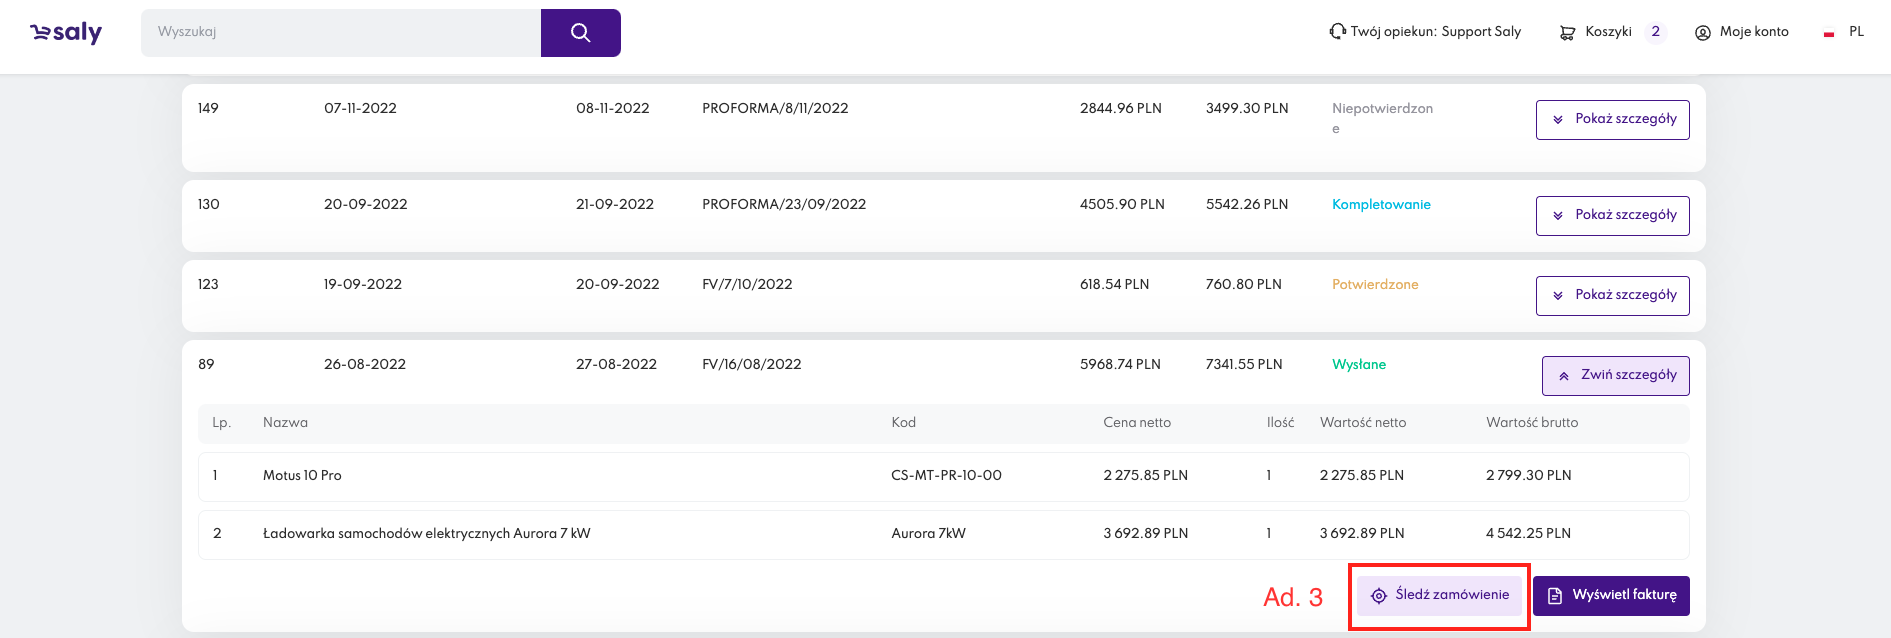Collapse details with Zwiń szczegóły

(1615, 376)
